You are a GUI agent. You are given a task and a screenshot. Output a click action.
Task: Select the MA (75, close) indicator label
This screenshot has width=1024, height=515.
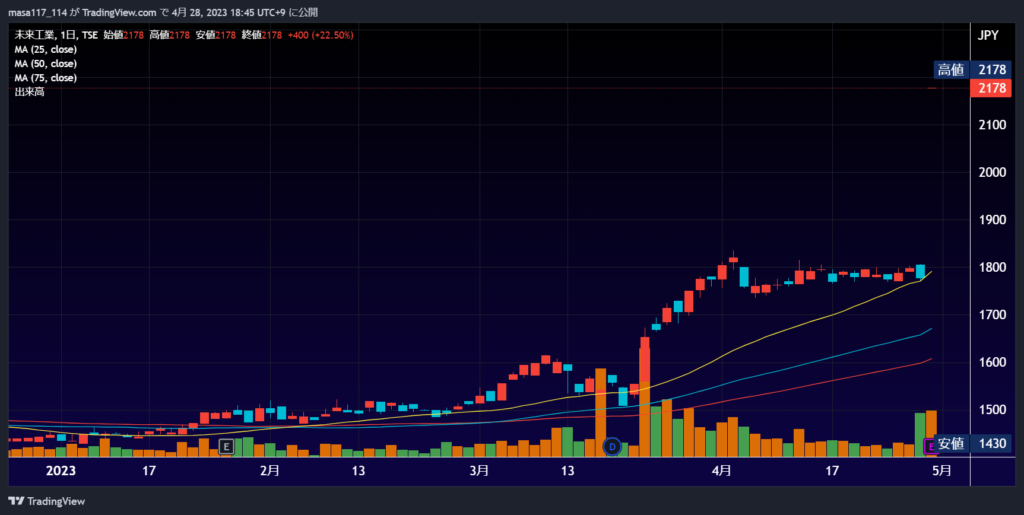[46, 78]
